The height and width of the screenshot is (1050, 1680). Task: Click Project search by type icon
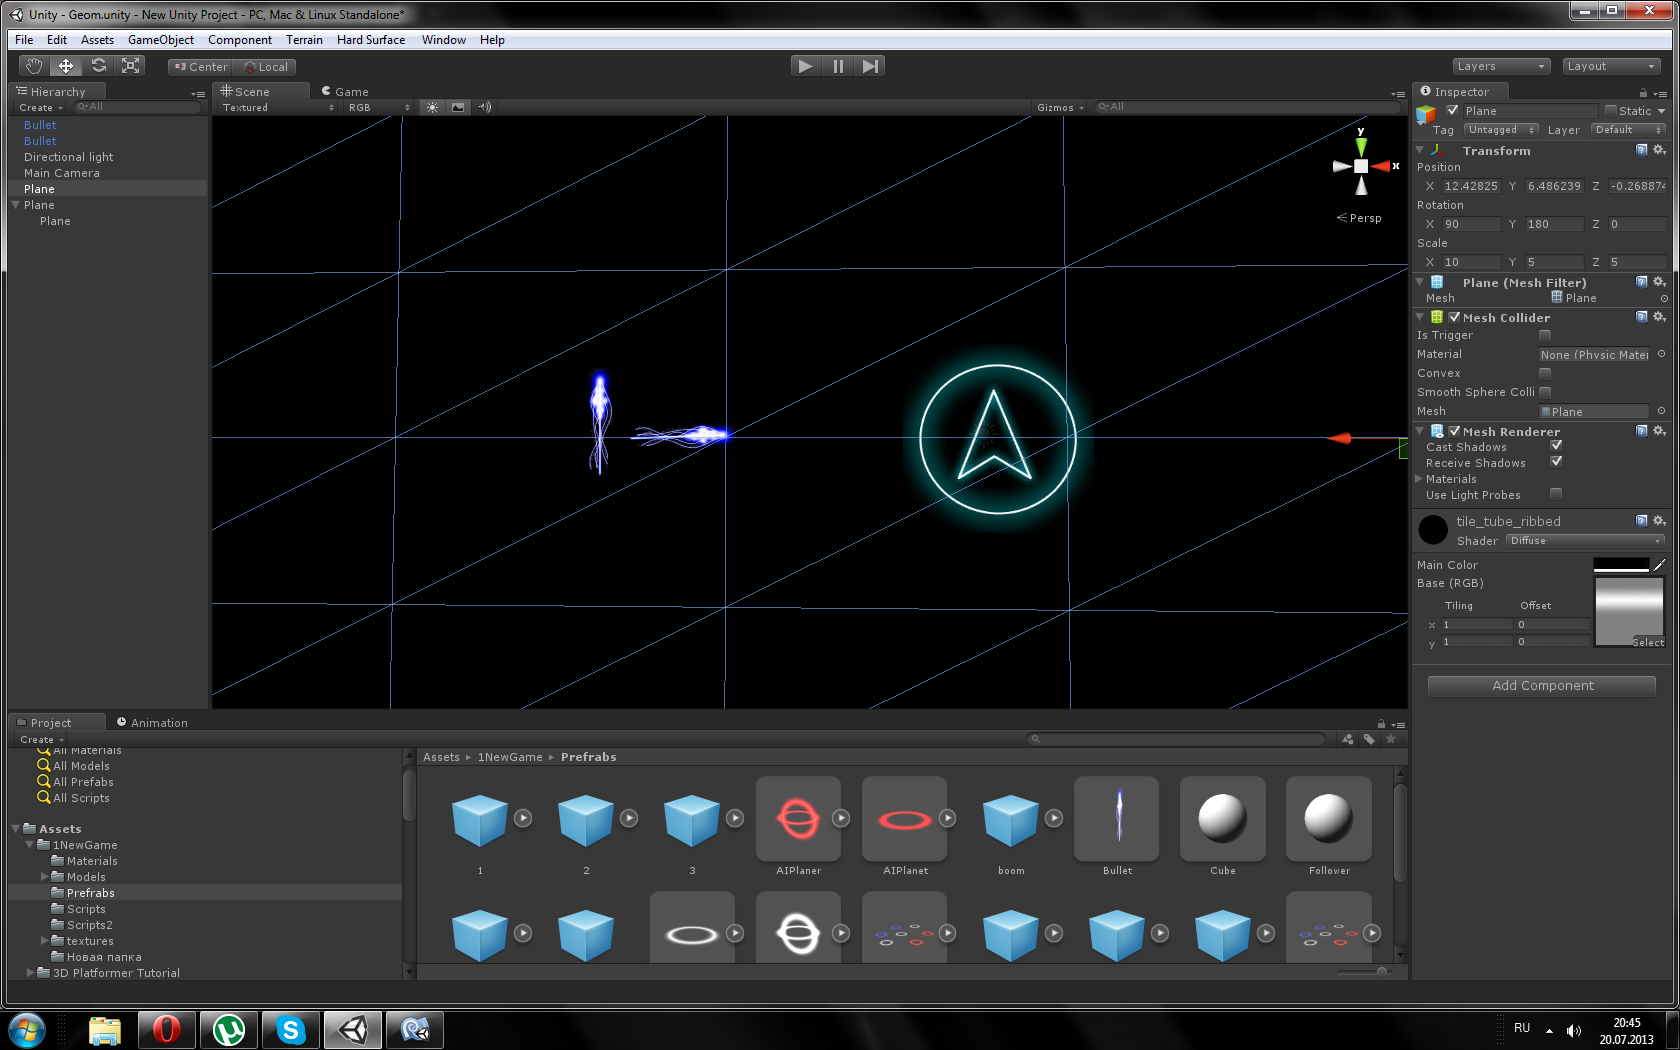click(1348, 739)
